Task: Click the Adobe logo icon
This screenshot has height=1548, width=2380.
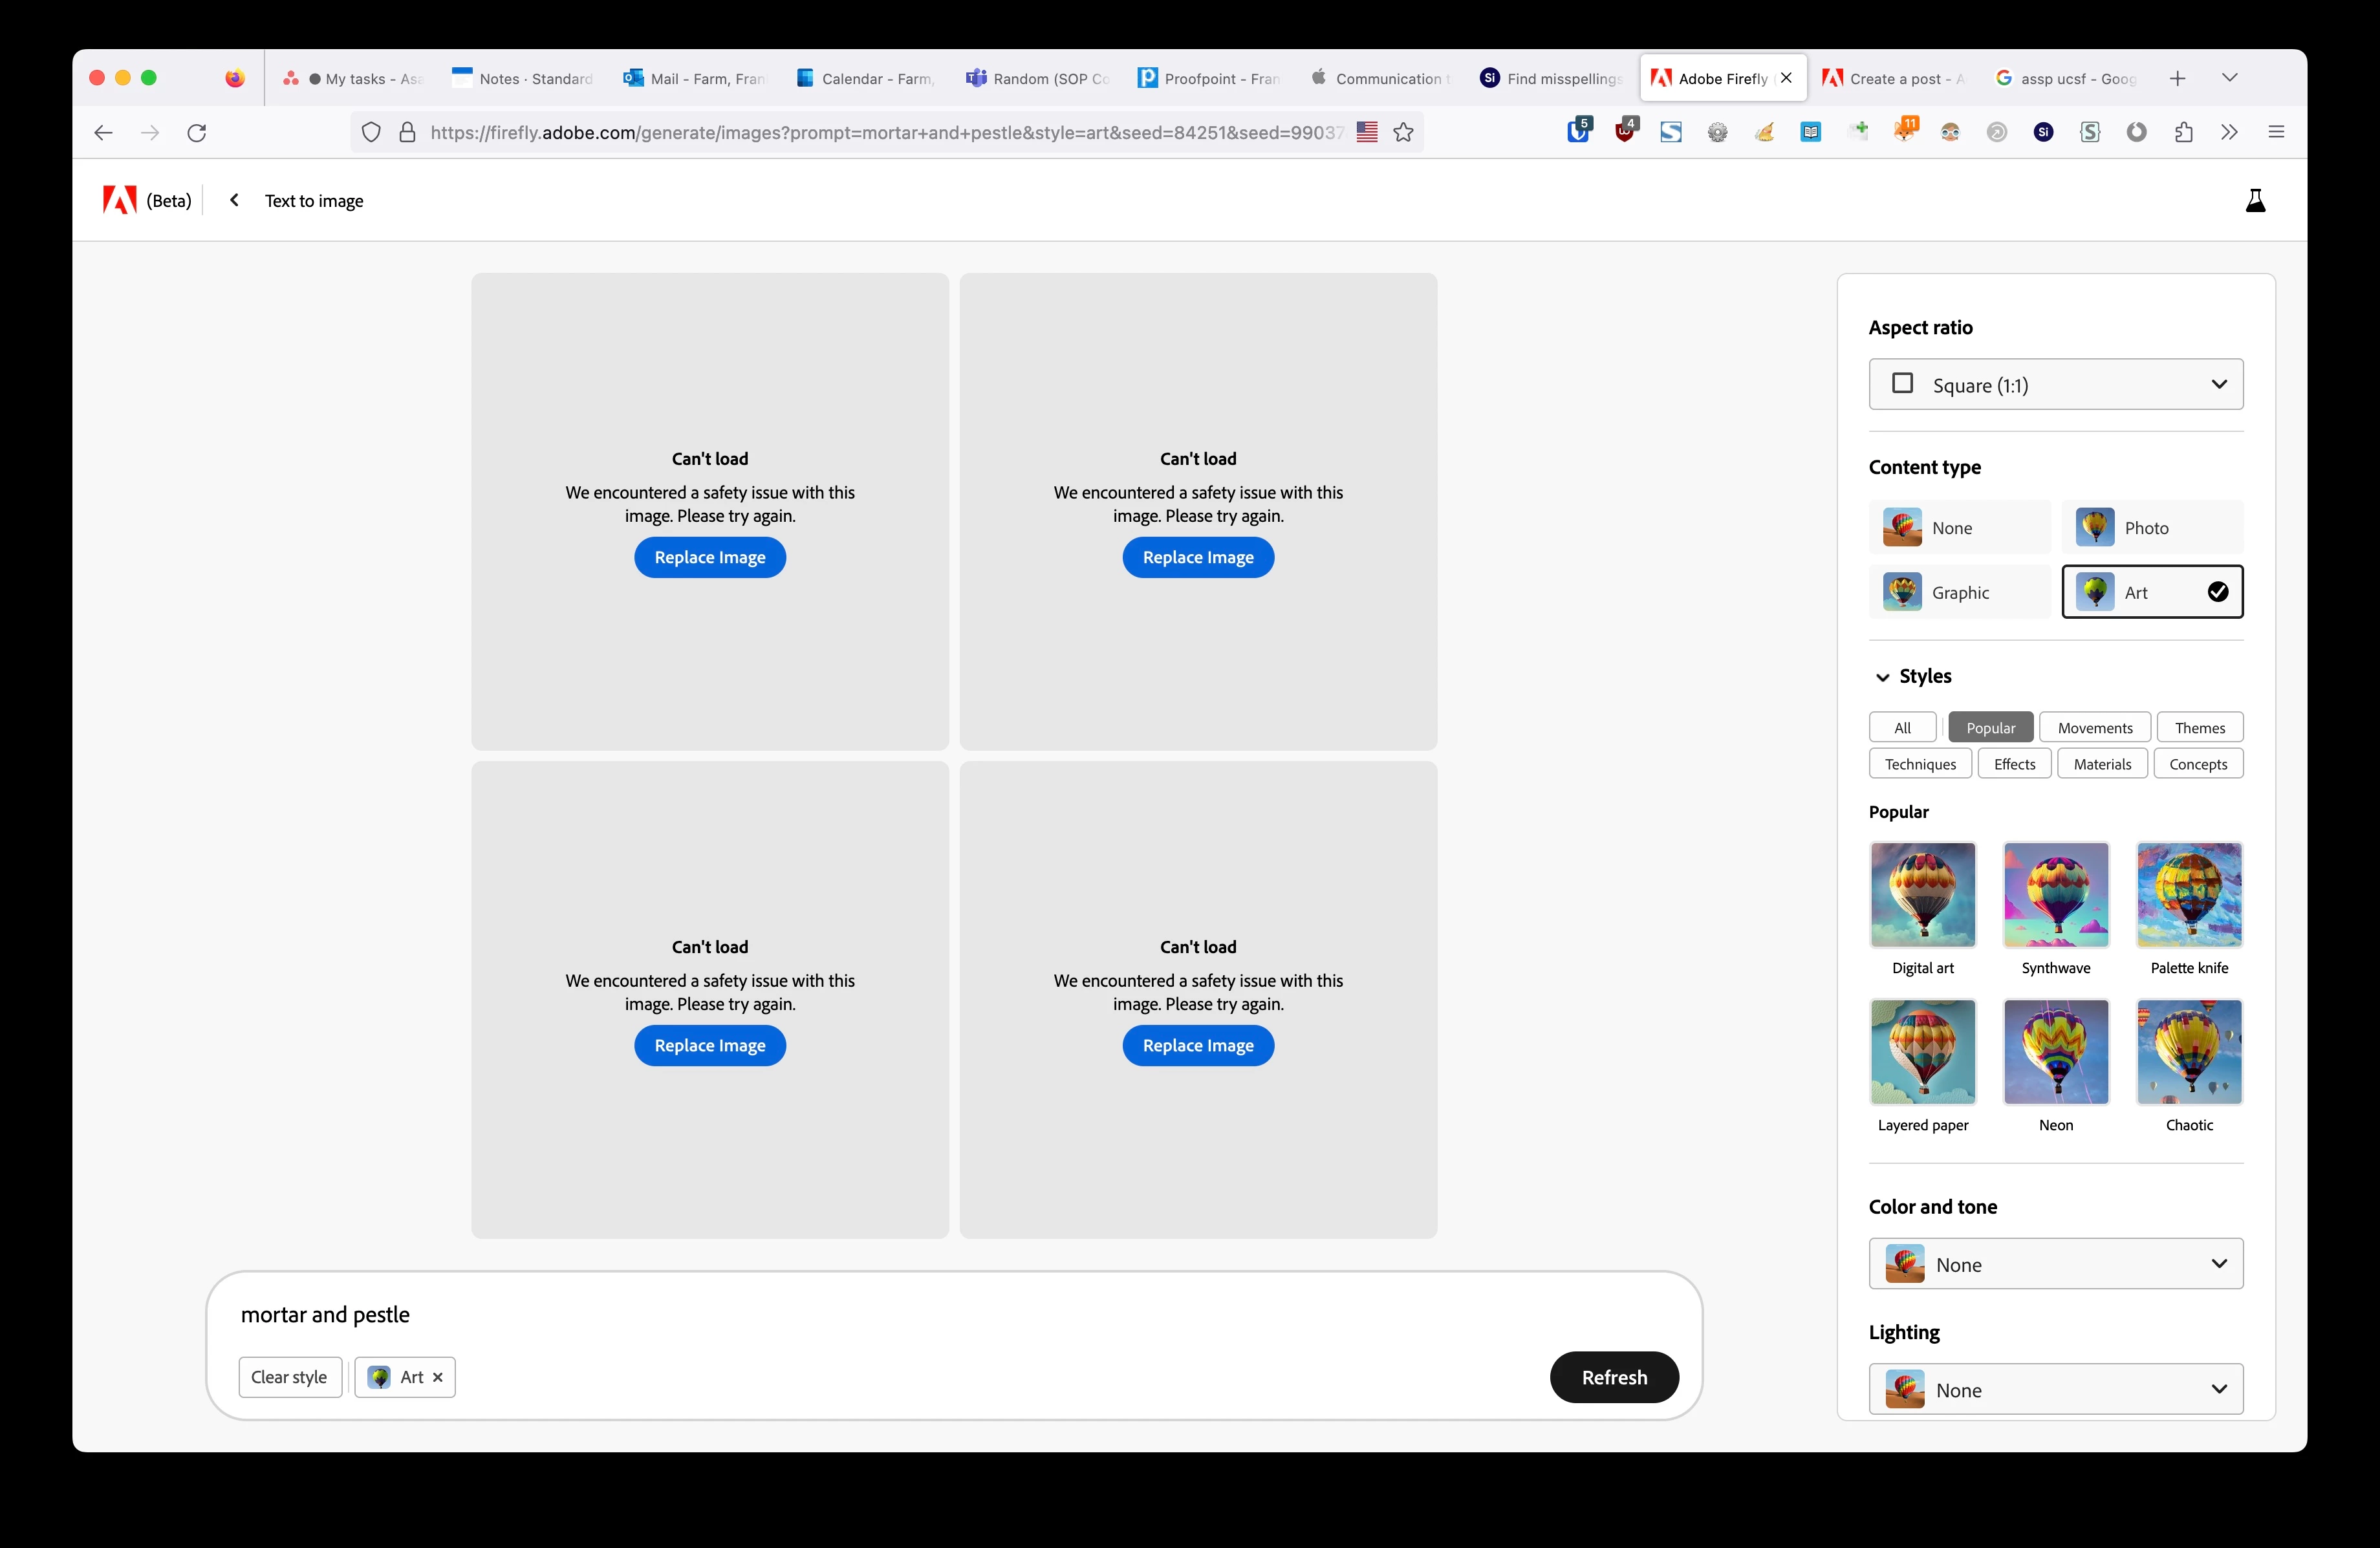Action: tap(120, 200)
